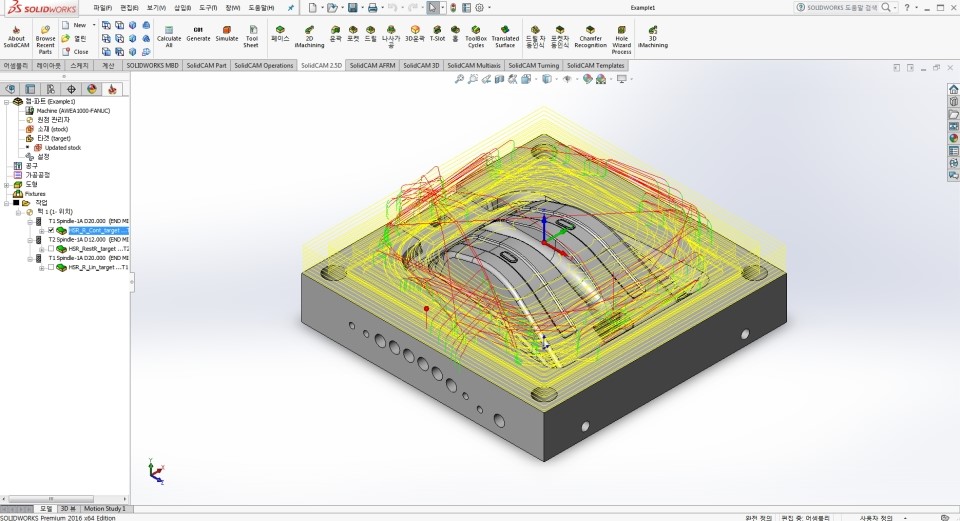Open the help question-mark dropdown arrow
Screen dimensions: 960x521
tap(917, 8)
